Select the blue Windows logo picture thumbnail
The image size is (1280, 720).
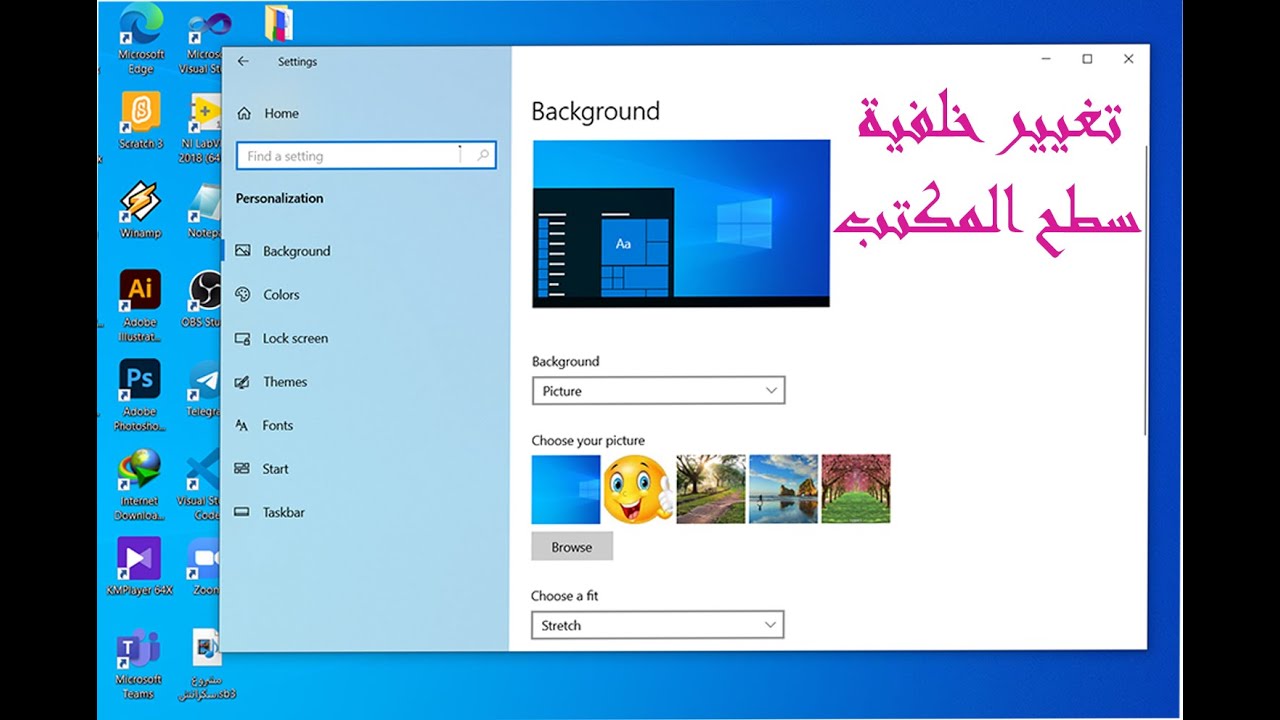[x=566, y=489]
